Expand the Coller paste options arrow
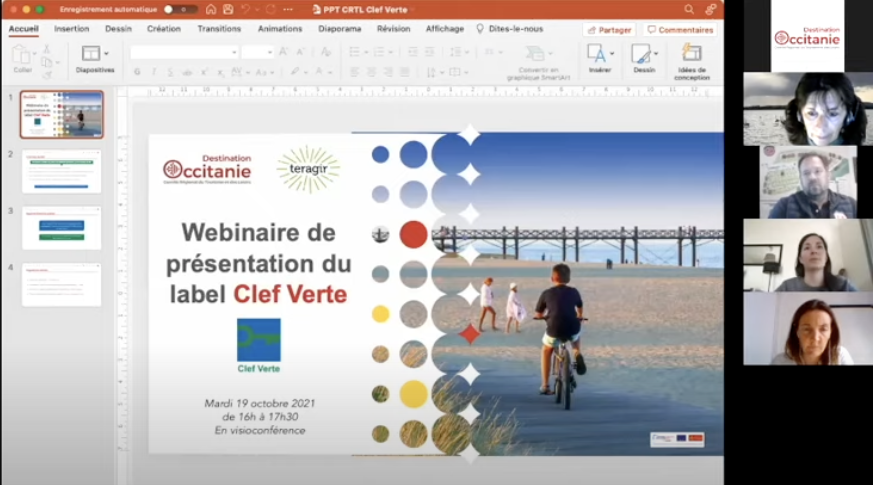 [35, 54]
